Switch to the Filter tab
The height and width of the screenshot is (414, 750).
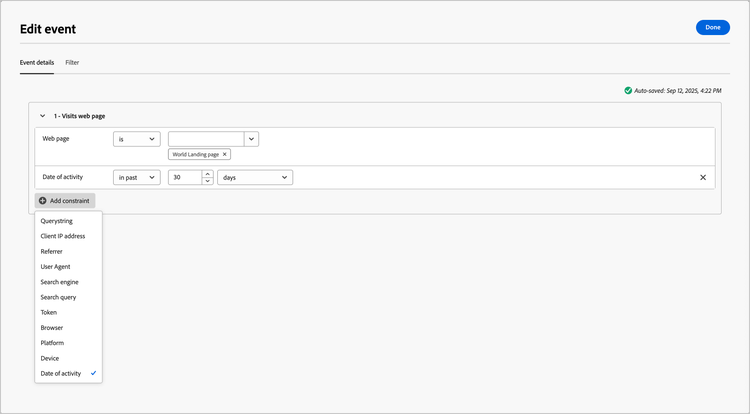point(72,62)
